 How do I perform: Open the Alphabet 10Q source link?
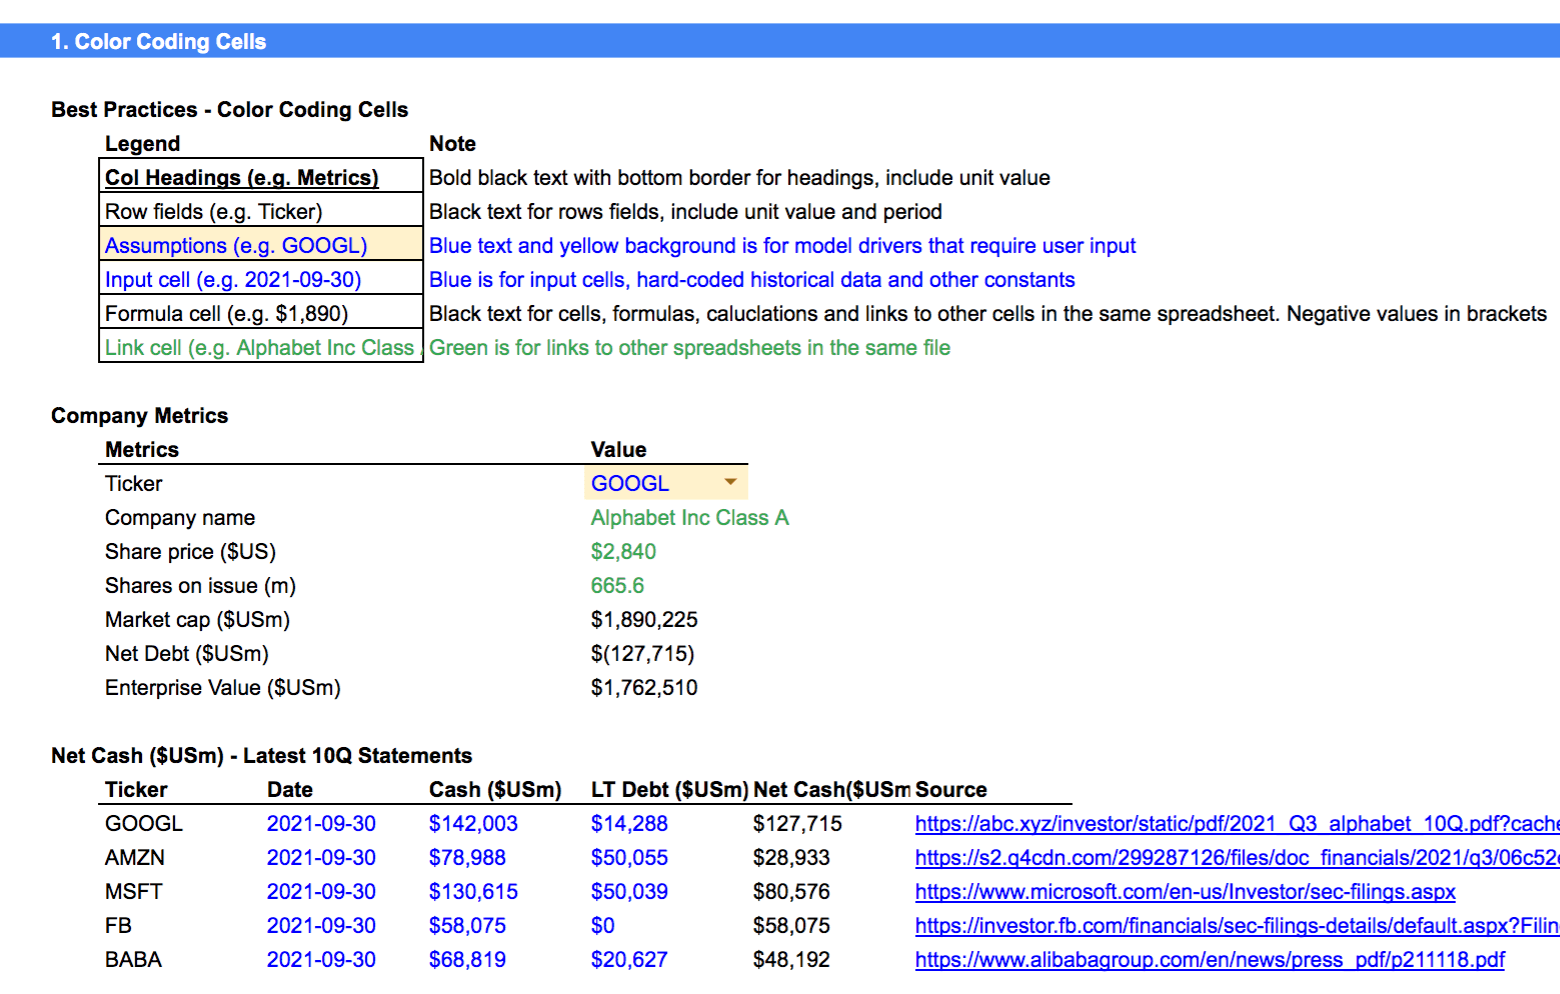click(1237, 824)
